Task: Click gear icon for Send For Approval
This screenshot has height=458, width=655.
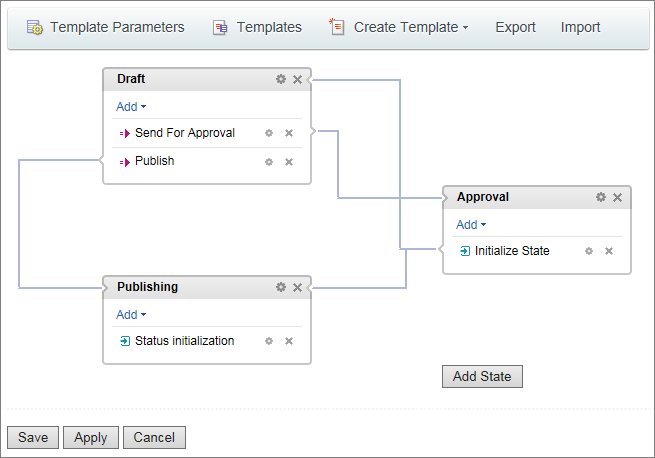Action: (x=269, y=133)
